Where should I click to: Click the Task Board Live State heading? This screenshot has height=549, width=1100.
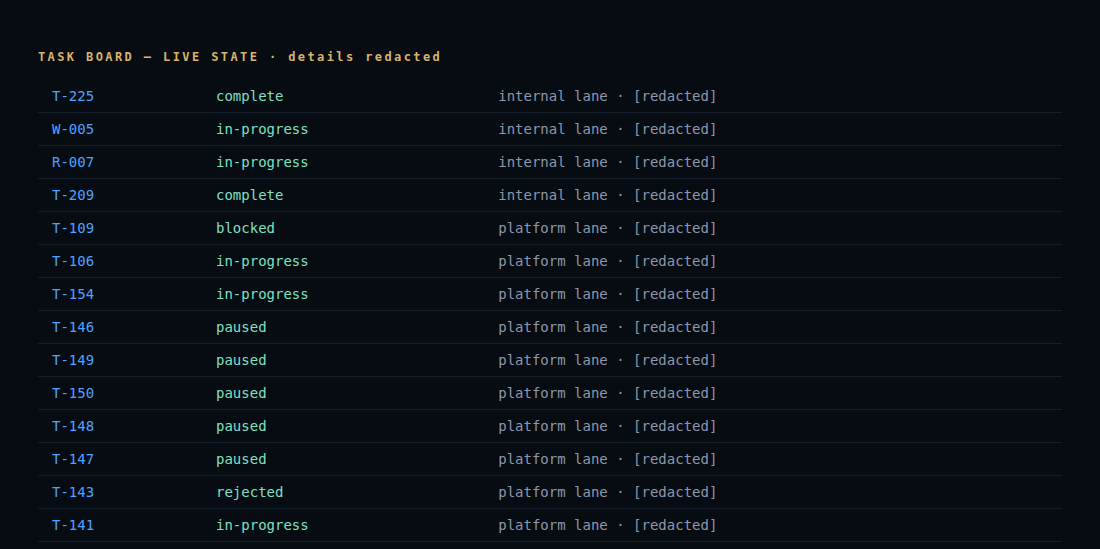point(239,57)
